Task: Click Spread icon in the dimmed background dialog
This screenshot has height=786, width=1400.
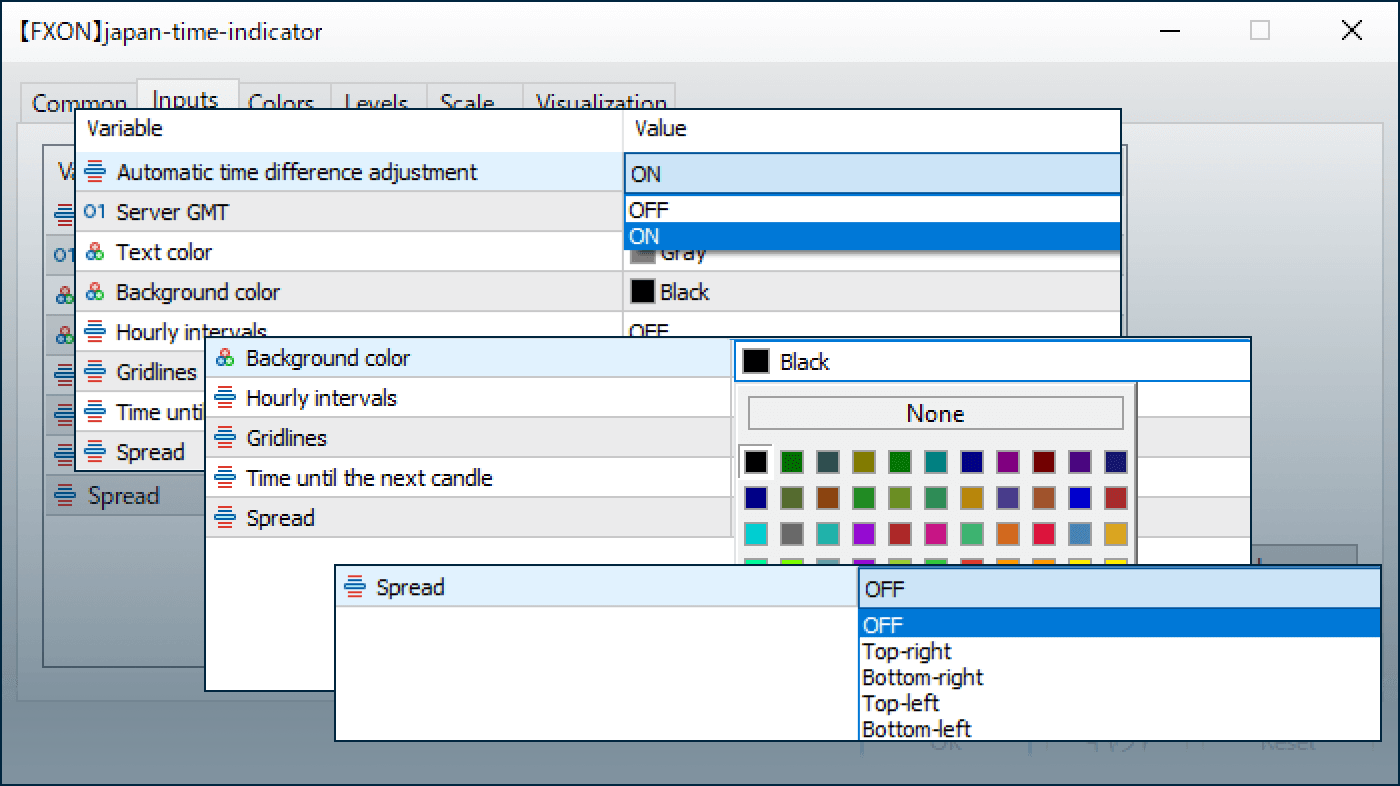Action: [x=65, y=496]
